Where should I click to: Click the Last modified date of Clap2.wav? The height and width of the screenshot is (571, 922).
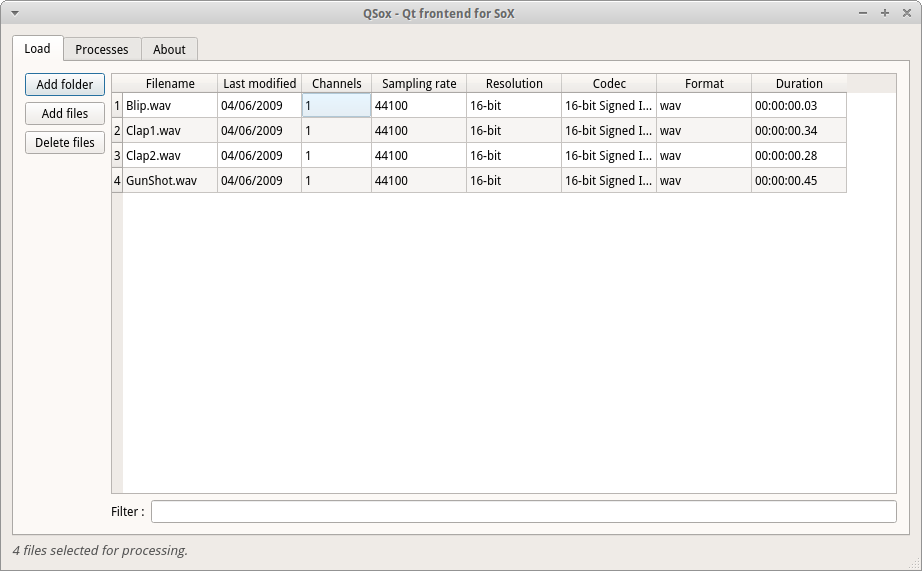[259, 156]
